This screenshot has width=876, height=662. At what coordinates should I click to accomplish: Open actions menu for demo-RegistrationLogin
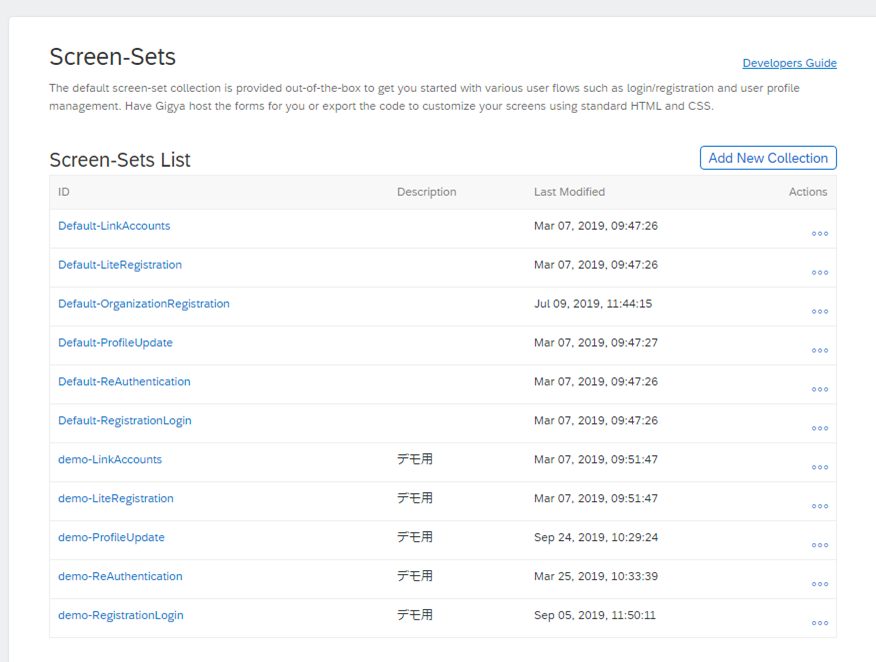click(820, 623)
